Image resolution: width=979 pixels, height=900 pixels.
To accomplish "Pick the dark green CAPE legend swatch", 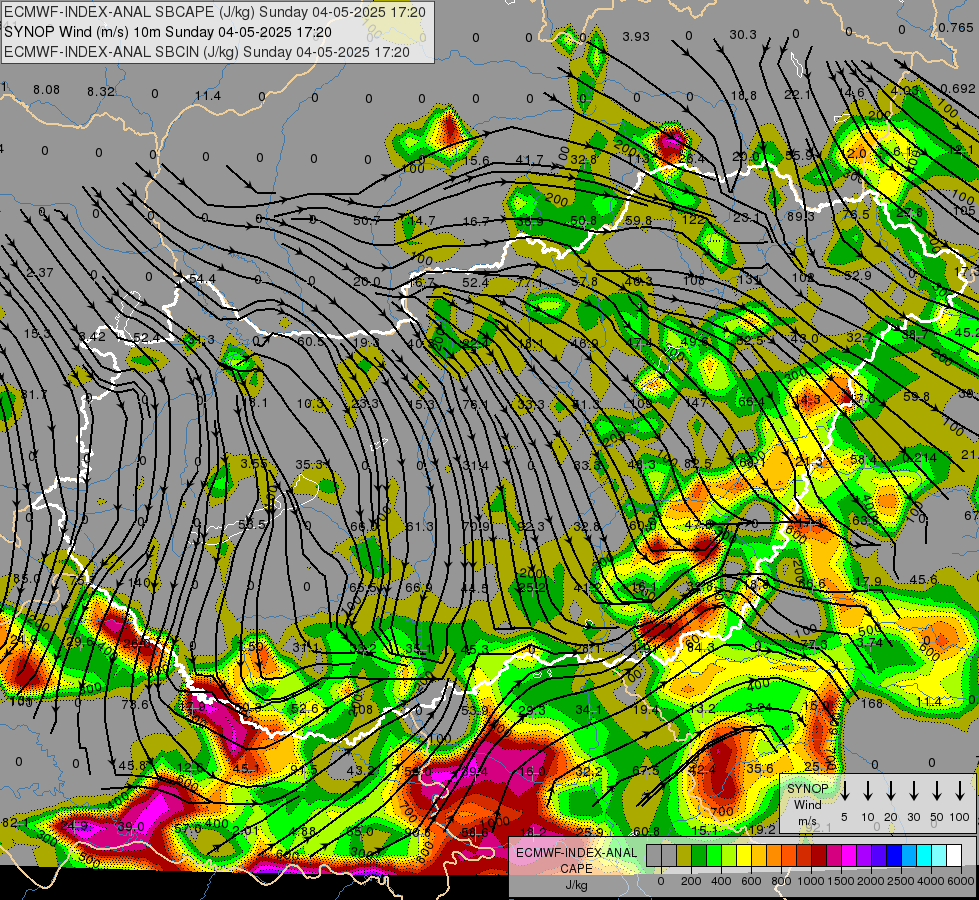I will (x=699, y=856).
